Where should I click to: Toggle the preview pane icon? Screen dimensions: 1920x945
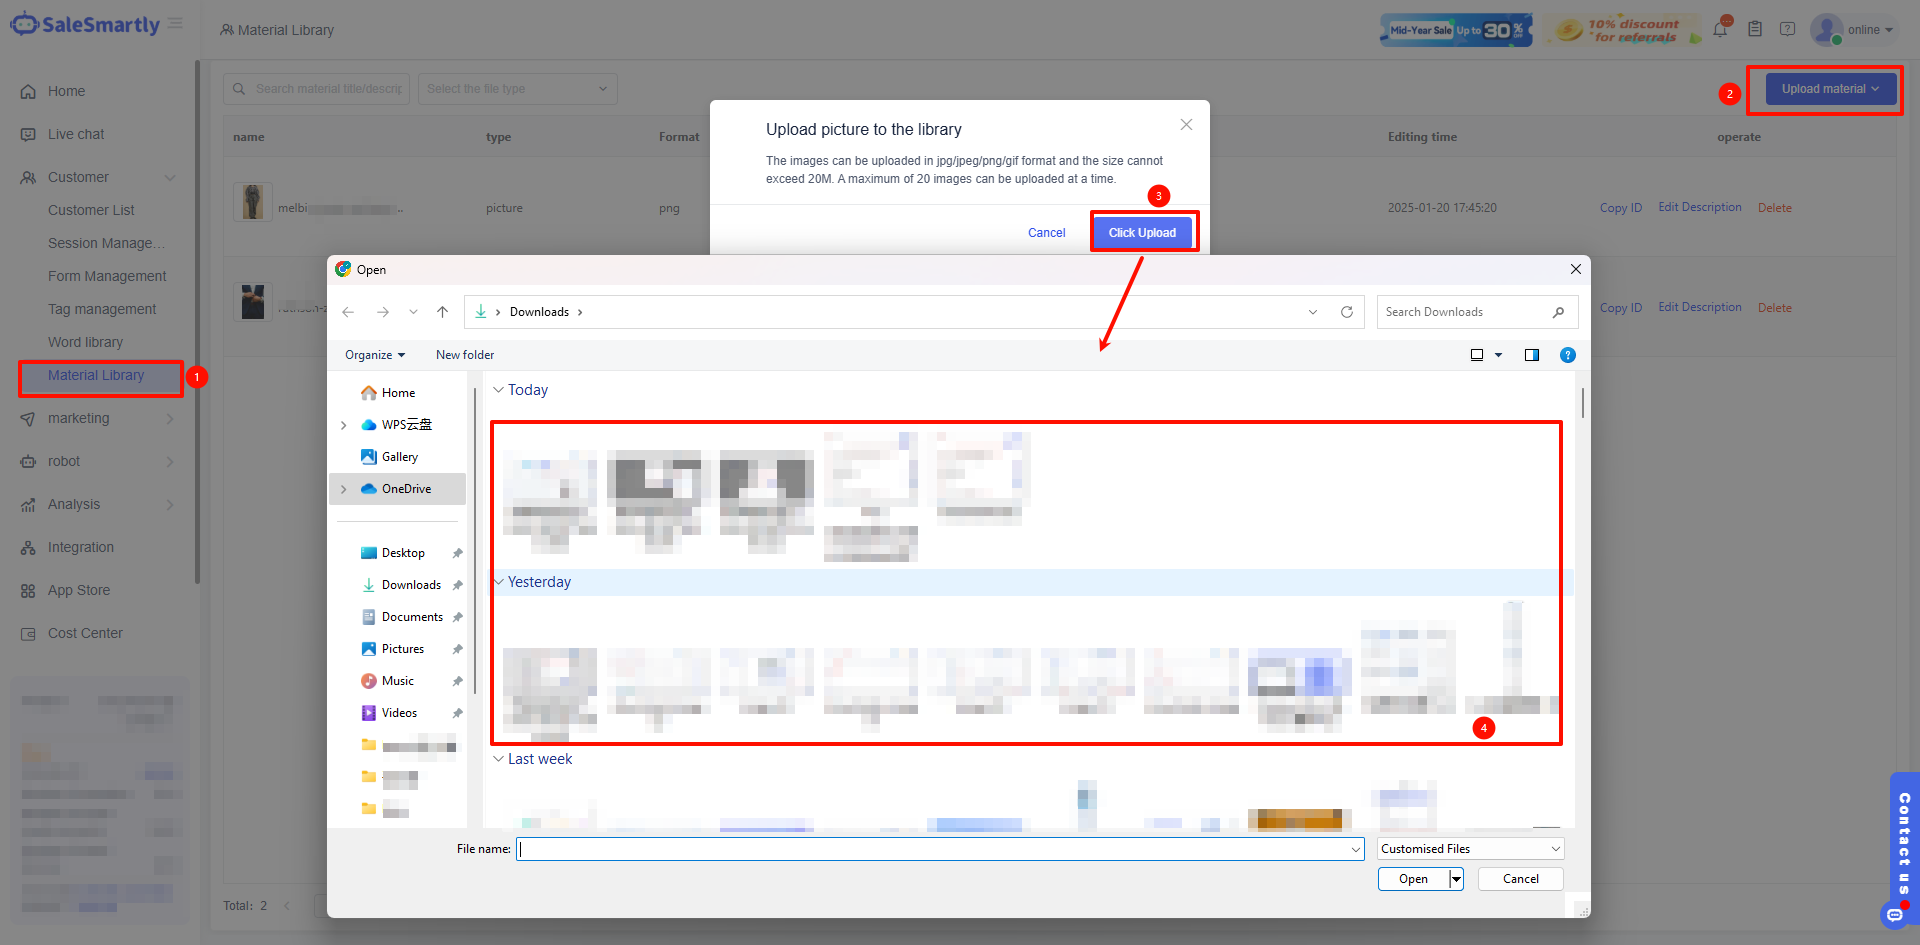click(1532, 355)
